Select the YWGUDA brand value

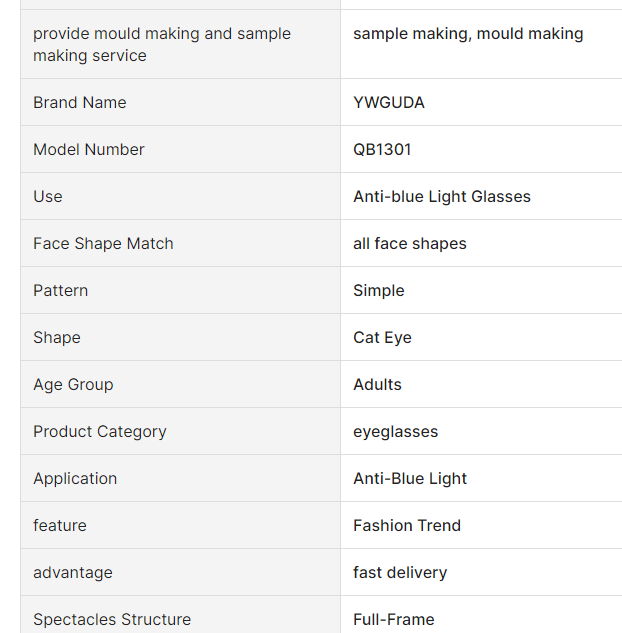(389, 103)
